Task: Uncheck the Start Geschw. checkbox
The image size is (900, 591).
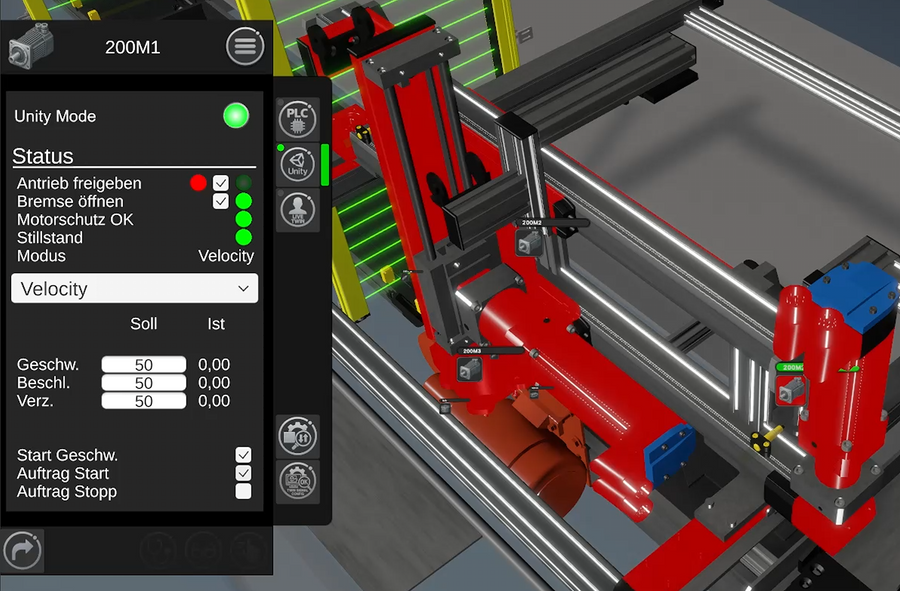Action: pyautogui.click(x=243, y=455)
